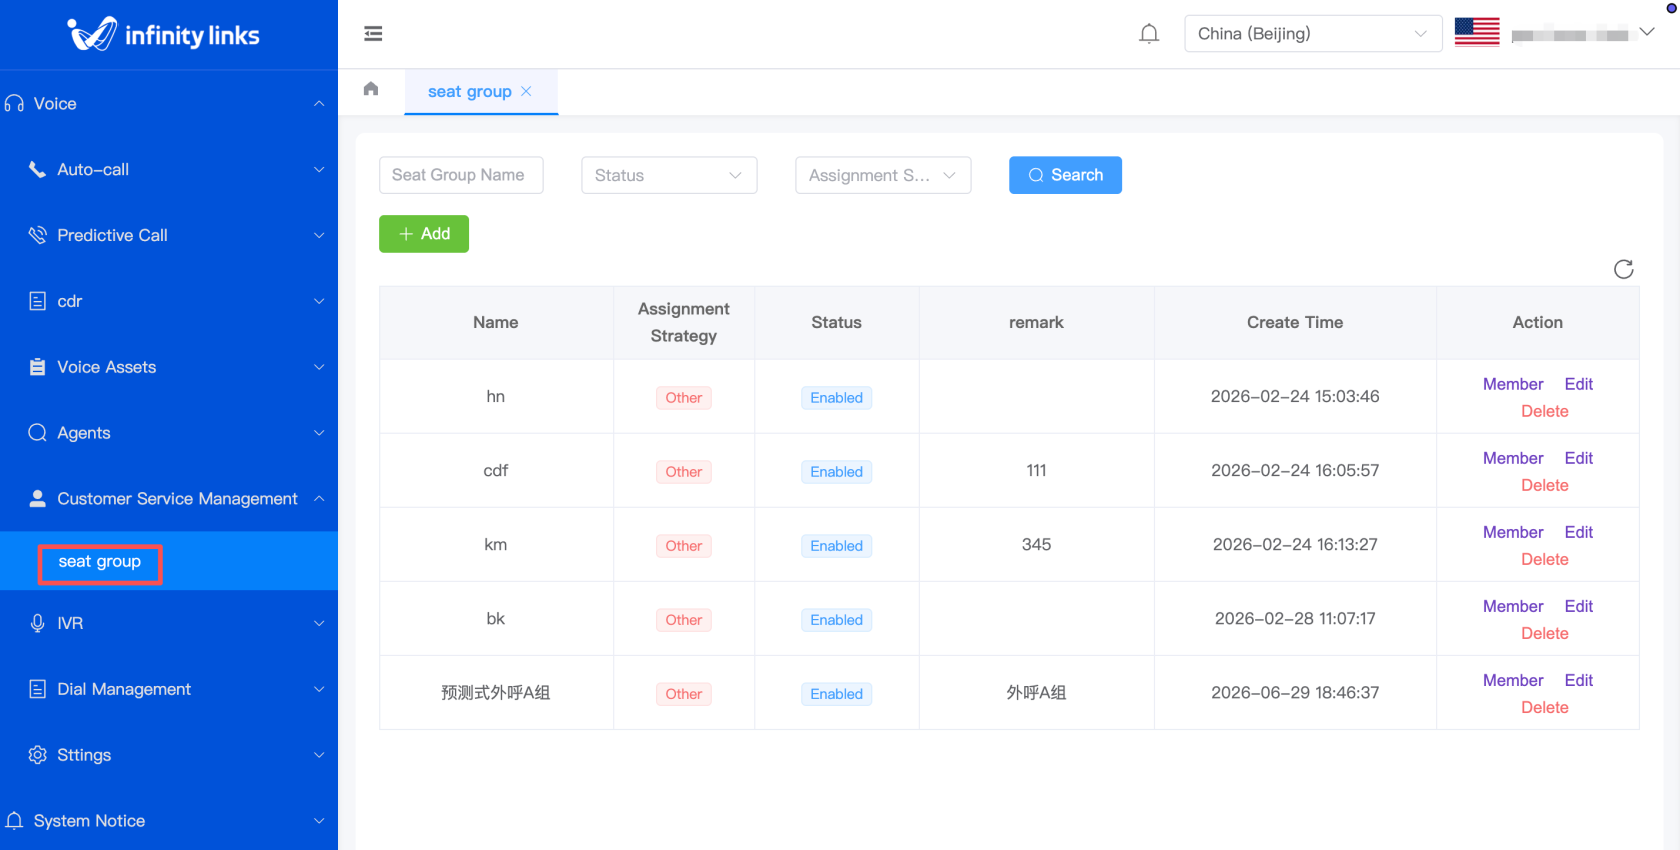Click the IVR microphone icon

click(x=37, y=623)
